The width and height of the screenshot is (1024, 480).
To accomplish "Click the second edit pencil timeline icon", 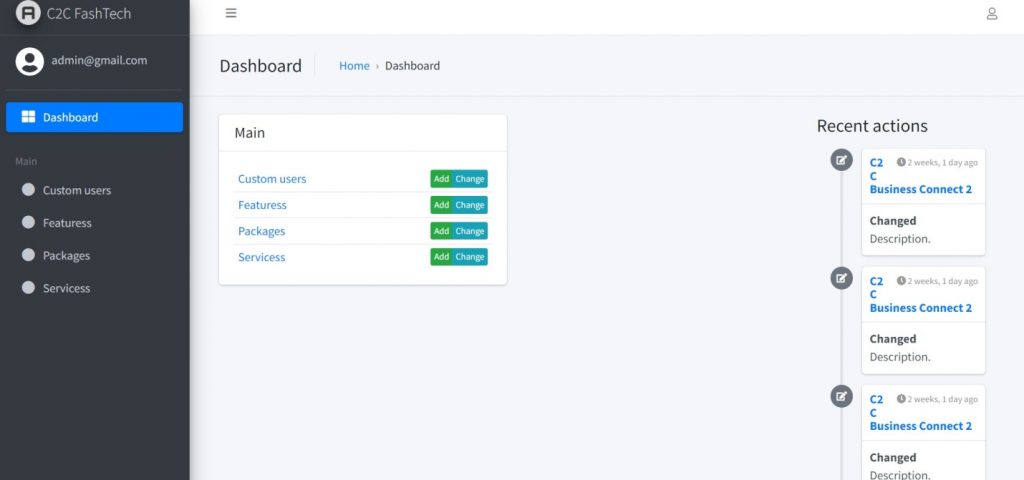I will [x=842, y=278].
